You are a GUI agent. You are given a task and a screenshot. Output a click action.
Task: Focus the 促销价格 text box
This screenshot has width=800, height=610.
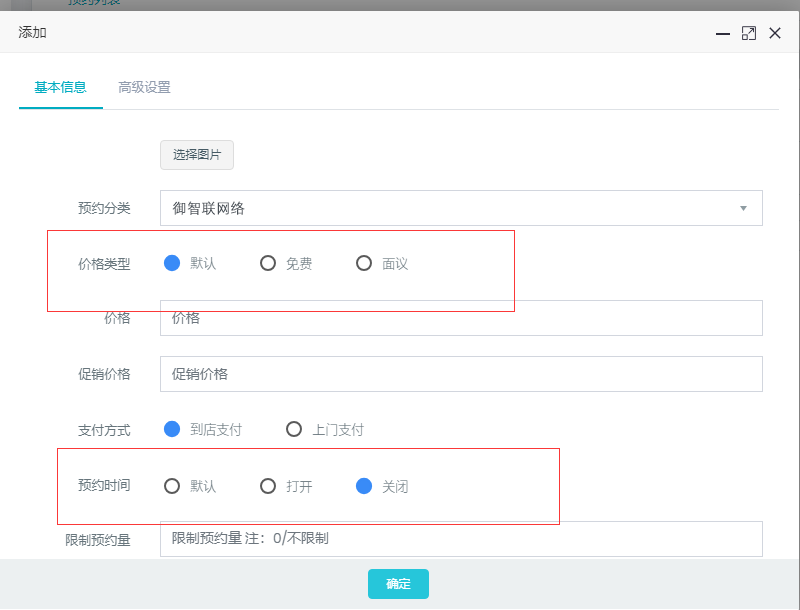pyautogui.click(x=460, y=374)
